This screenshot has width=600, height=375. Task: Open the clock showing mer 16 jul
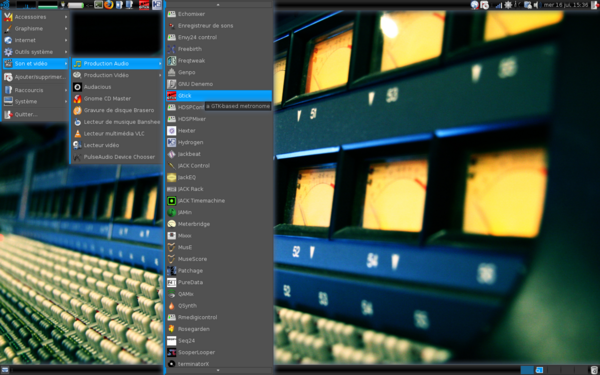(x=565, y=5)
